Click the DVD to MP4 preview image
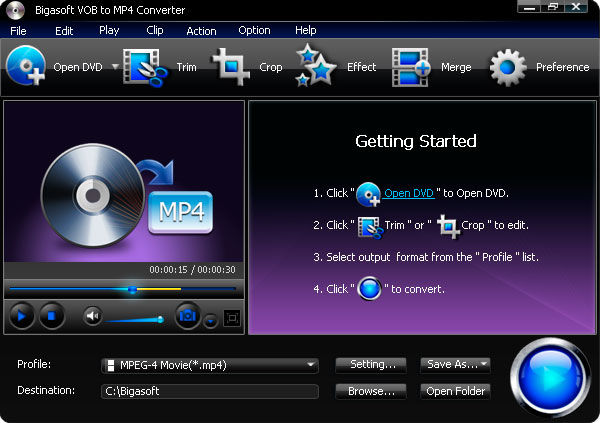Image resolution: width=600 pixels, height=423 pixels. click(124, 181)
